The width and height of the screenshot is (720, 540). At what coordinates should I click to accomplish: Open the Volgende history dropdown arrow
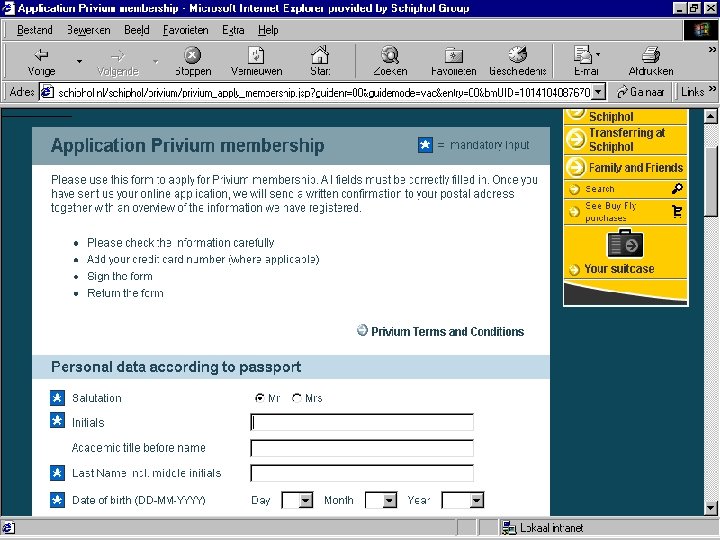[156, 62]
